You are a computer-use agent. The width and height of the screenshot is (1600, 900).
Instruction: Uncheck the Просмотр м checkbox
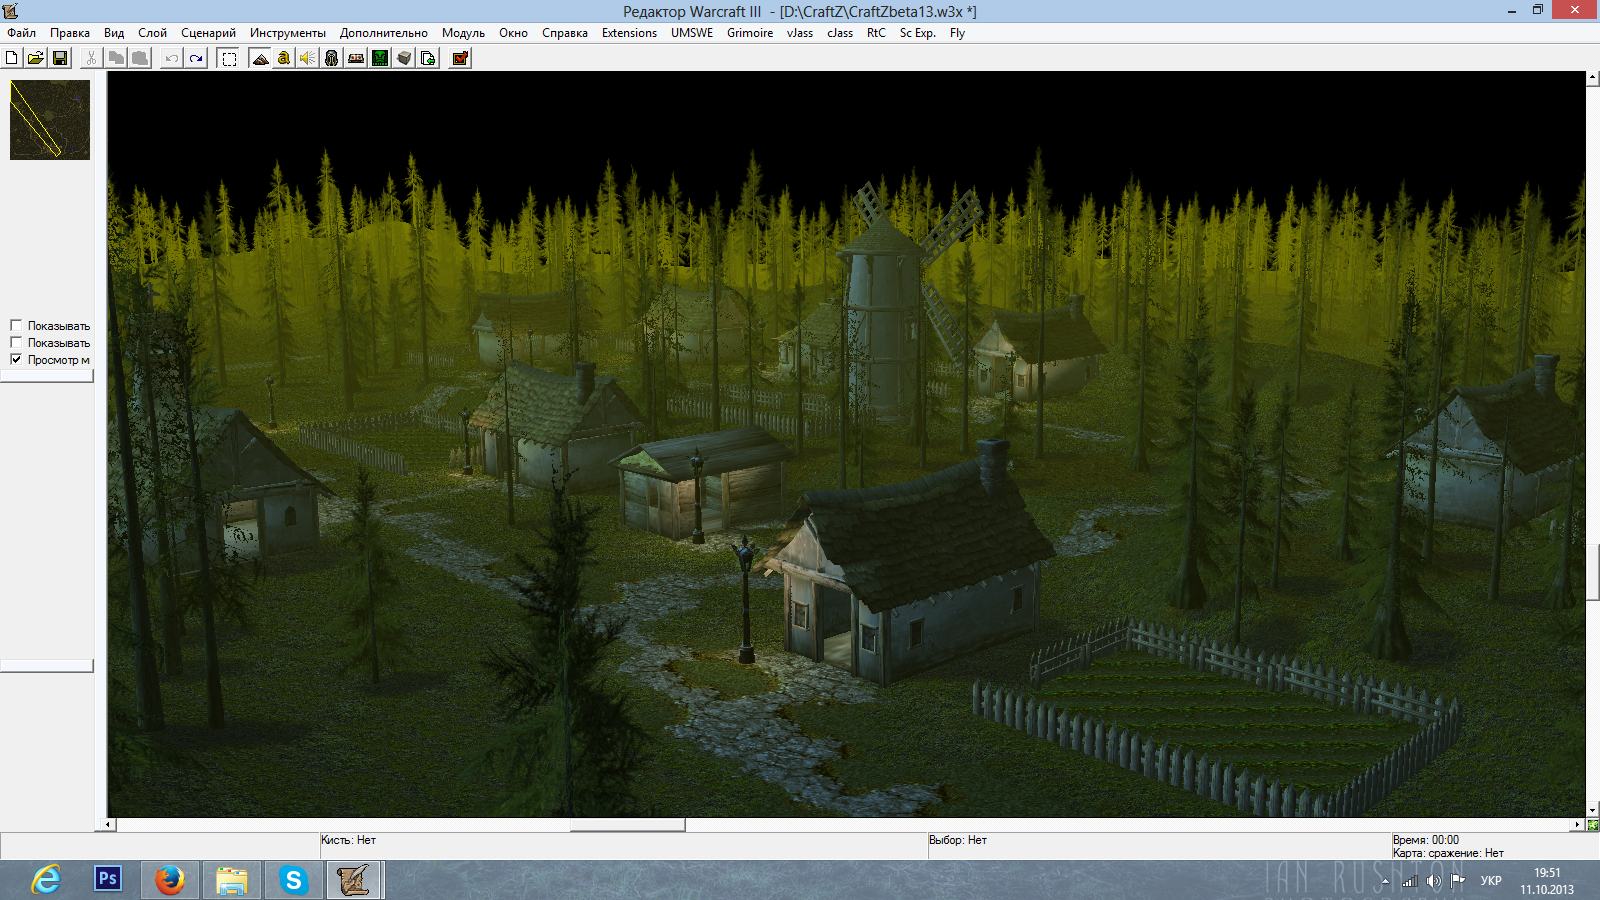point(16,359)
